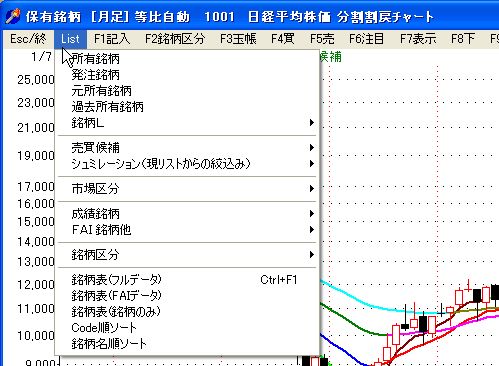Close the open List menu
This screenshot has height=366, width=499.
70,39
